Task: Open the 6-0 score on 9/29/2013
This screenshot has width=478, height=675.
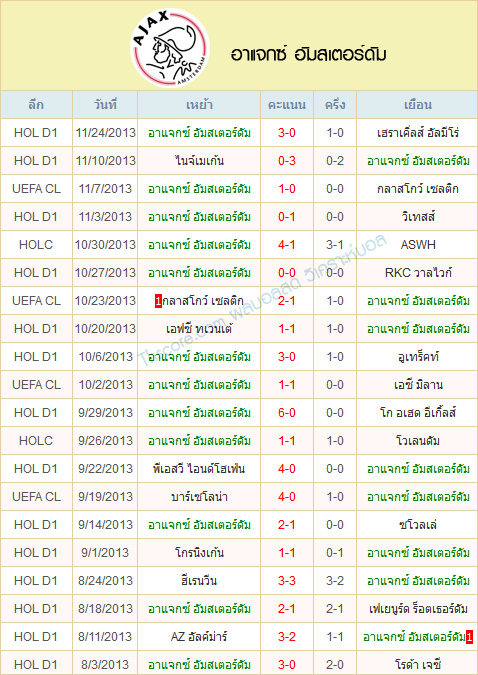Action: pos(287,412)
